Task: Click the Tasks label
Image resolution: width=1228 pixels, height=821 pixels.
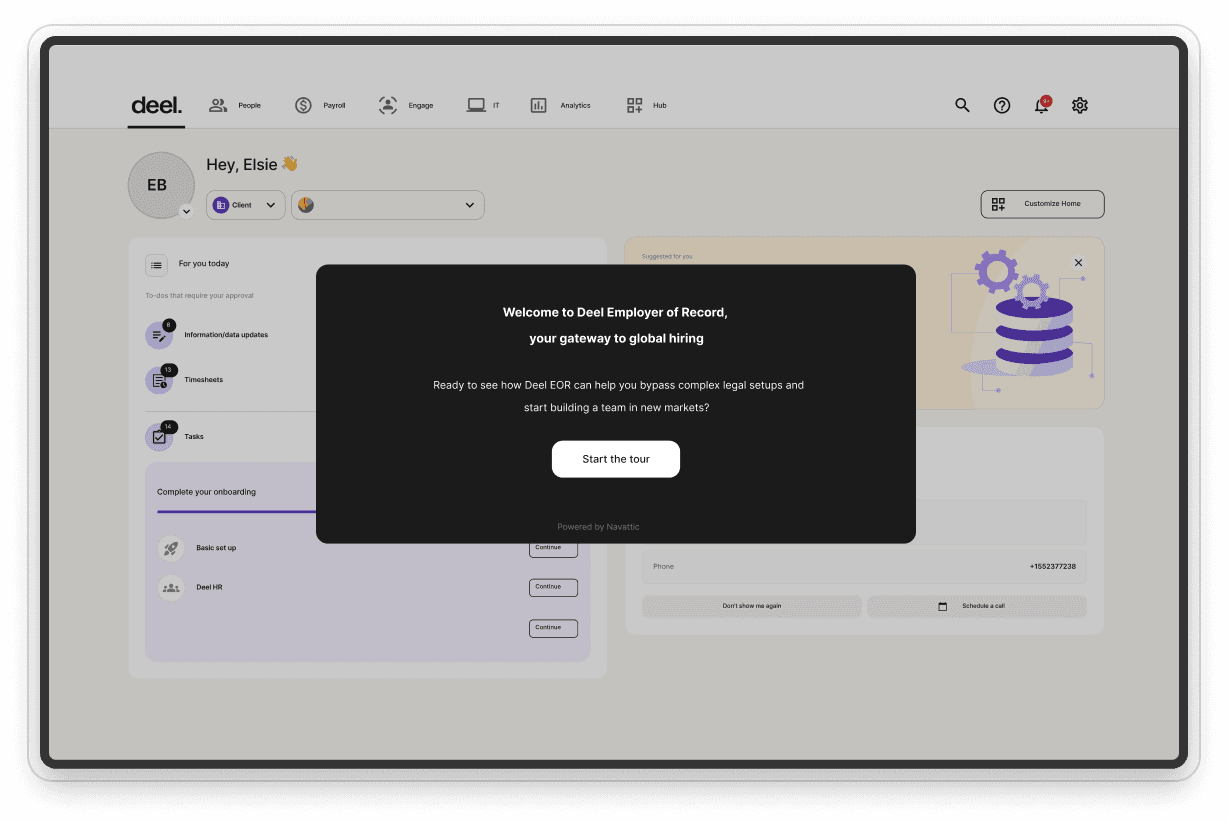Action: 194,437
